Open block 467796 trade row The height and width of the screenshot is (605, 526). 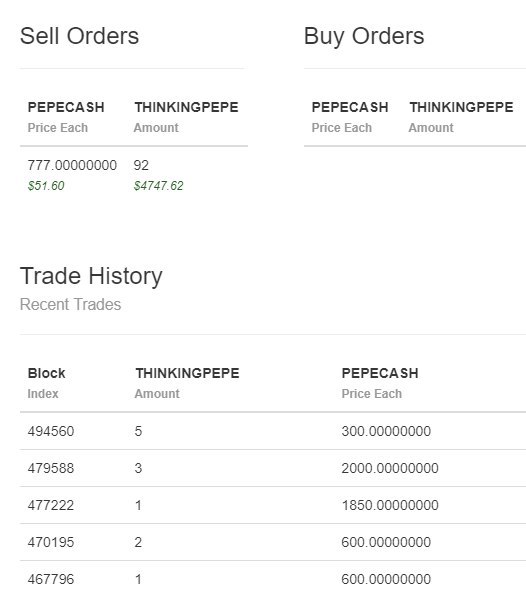click(273, 579)
